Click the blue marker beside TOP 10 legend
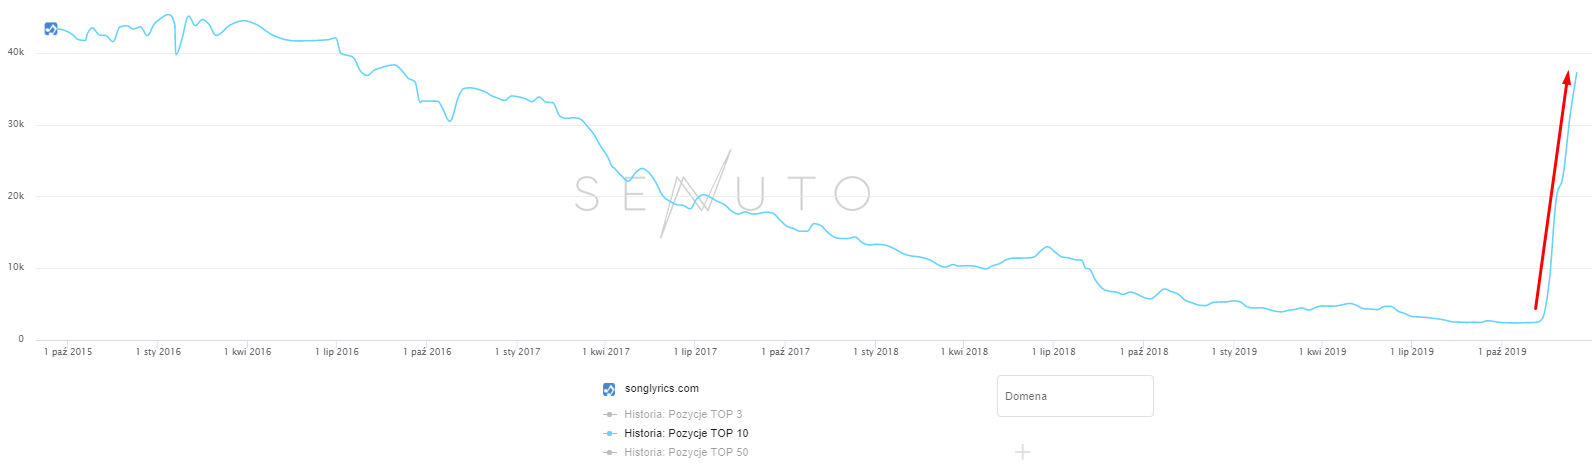The image size is (1593, 464). click(x=609, y=434)
